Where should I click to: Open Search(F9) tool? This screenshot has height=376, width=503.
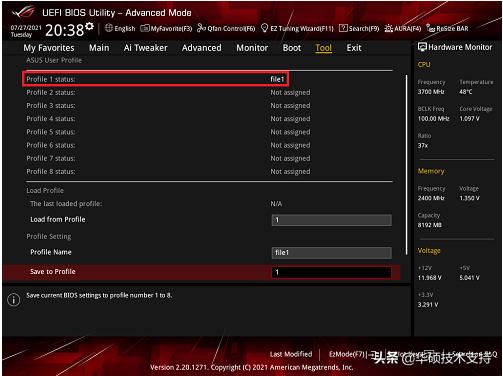click(359, 28)
